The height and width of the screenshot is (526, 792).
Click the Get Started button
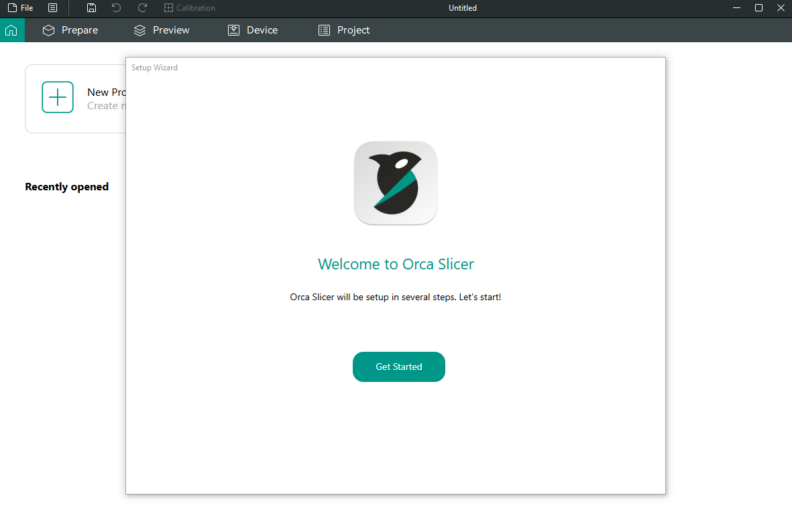point(399,367)
